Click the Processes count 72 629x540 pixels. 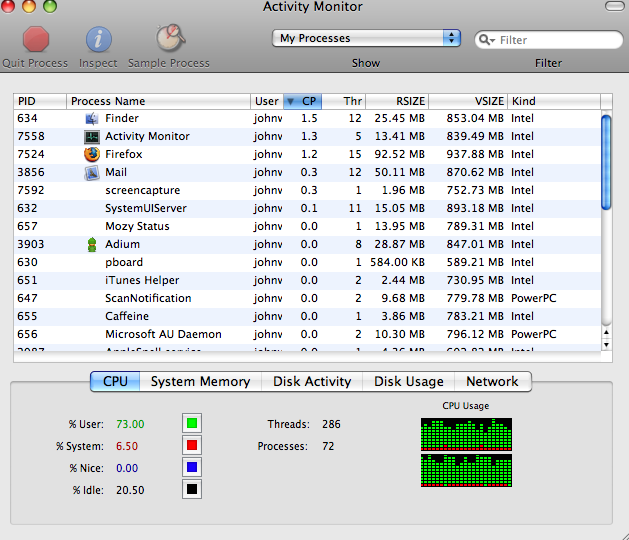(328, 447)
